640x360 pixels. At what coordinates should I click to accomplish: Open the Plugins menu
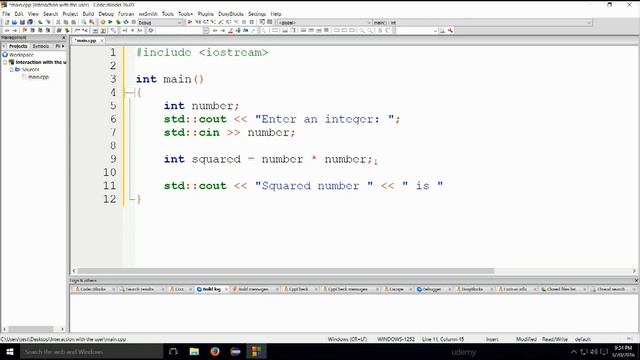click(206, 14)
